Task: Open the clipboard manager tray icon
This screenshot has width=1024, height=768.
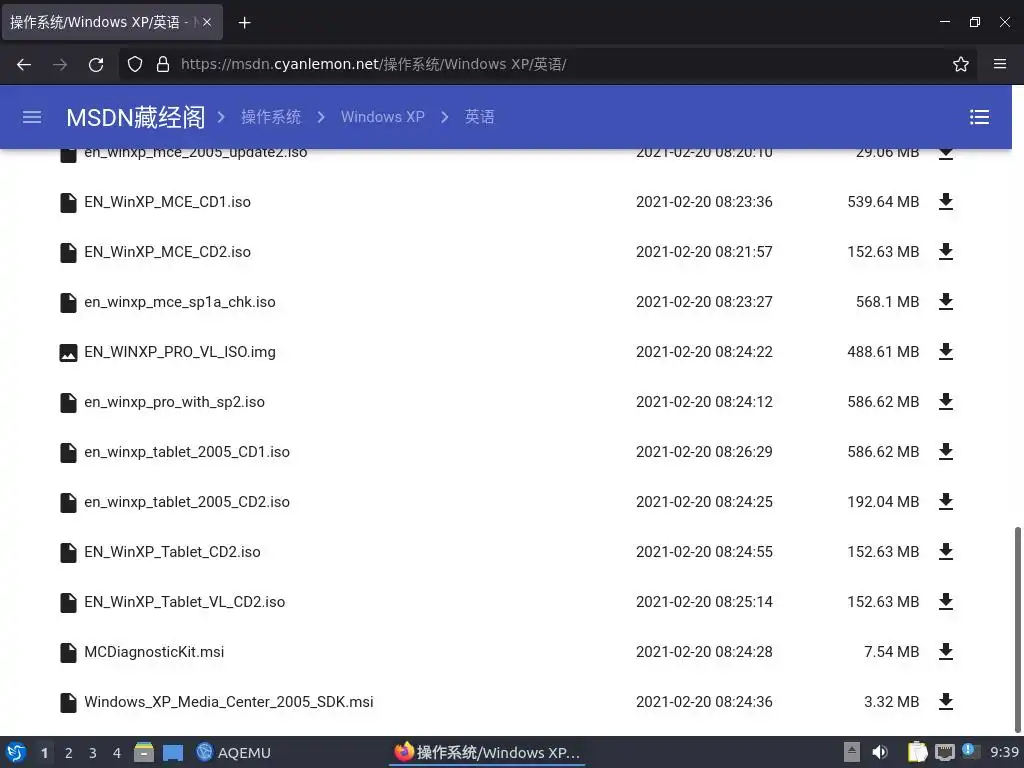Action: coord(918,752)
